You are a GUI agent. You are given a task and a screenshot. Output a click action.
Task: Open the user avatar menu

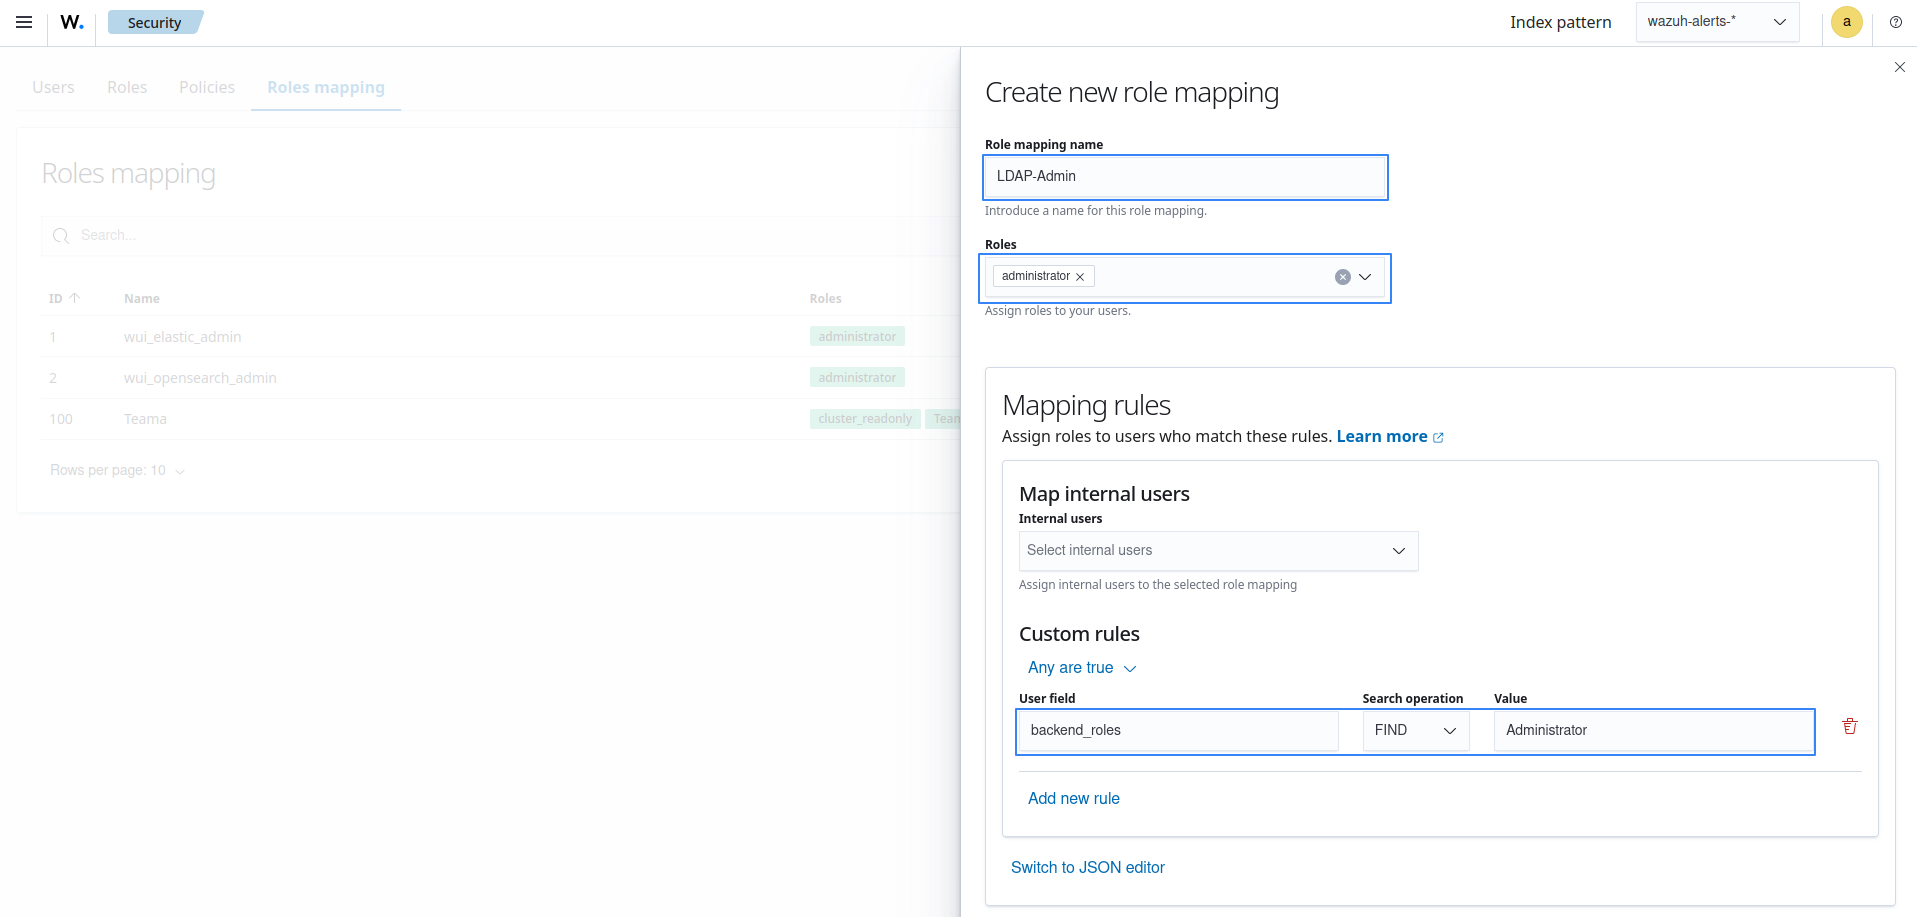tap(1846, 21)
